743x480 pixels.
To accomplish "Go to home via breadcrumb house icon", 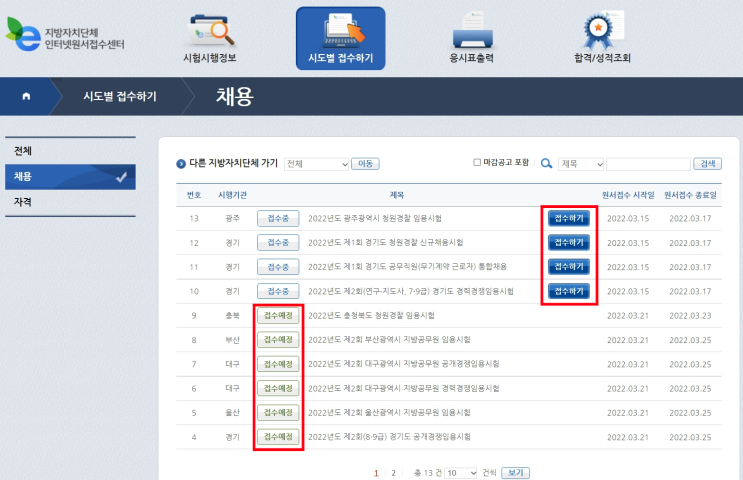I will (27, 96).
